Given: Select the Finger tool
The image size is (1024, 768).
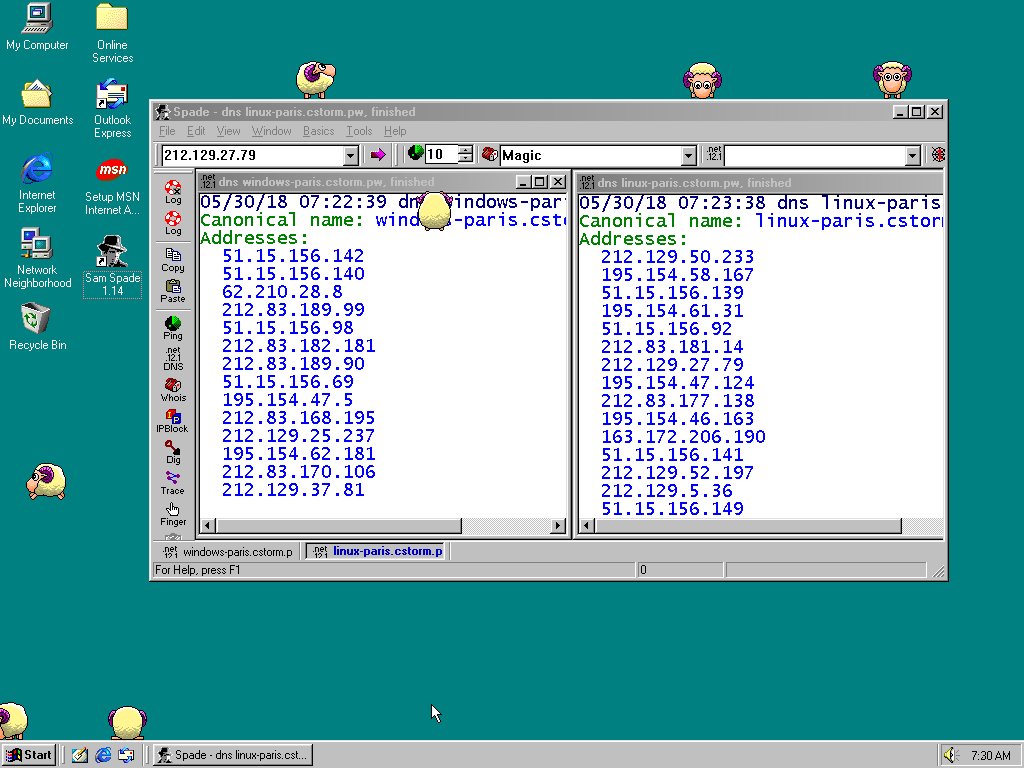Looking at the screenshot, I should click(173, 514).
